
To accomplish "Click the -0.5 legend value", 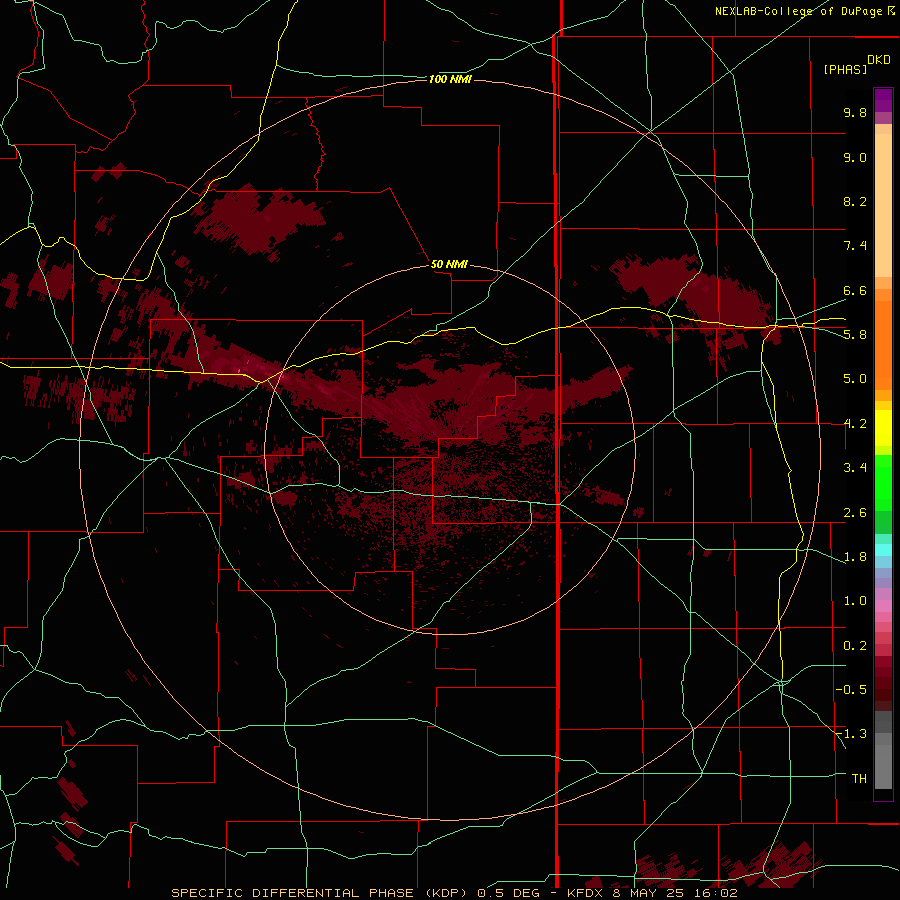I will [x=851, y=690].
